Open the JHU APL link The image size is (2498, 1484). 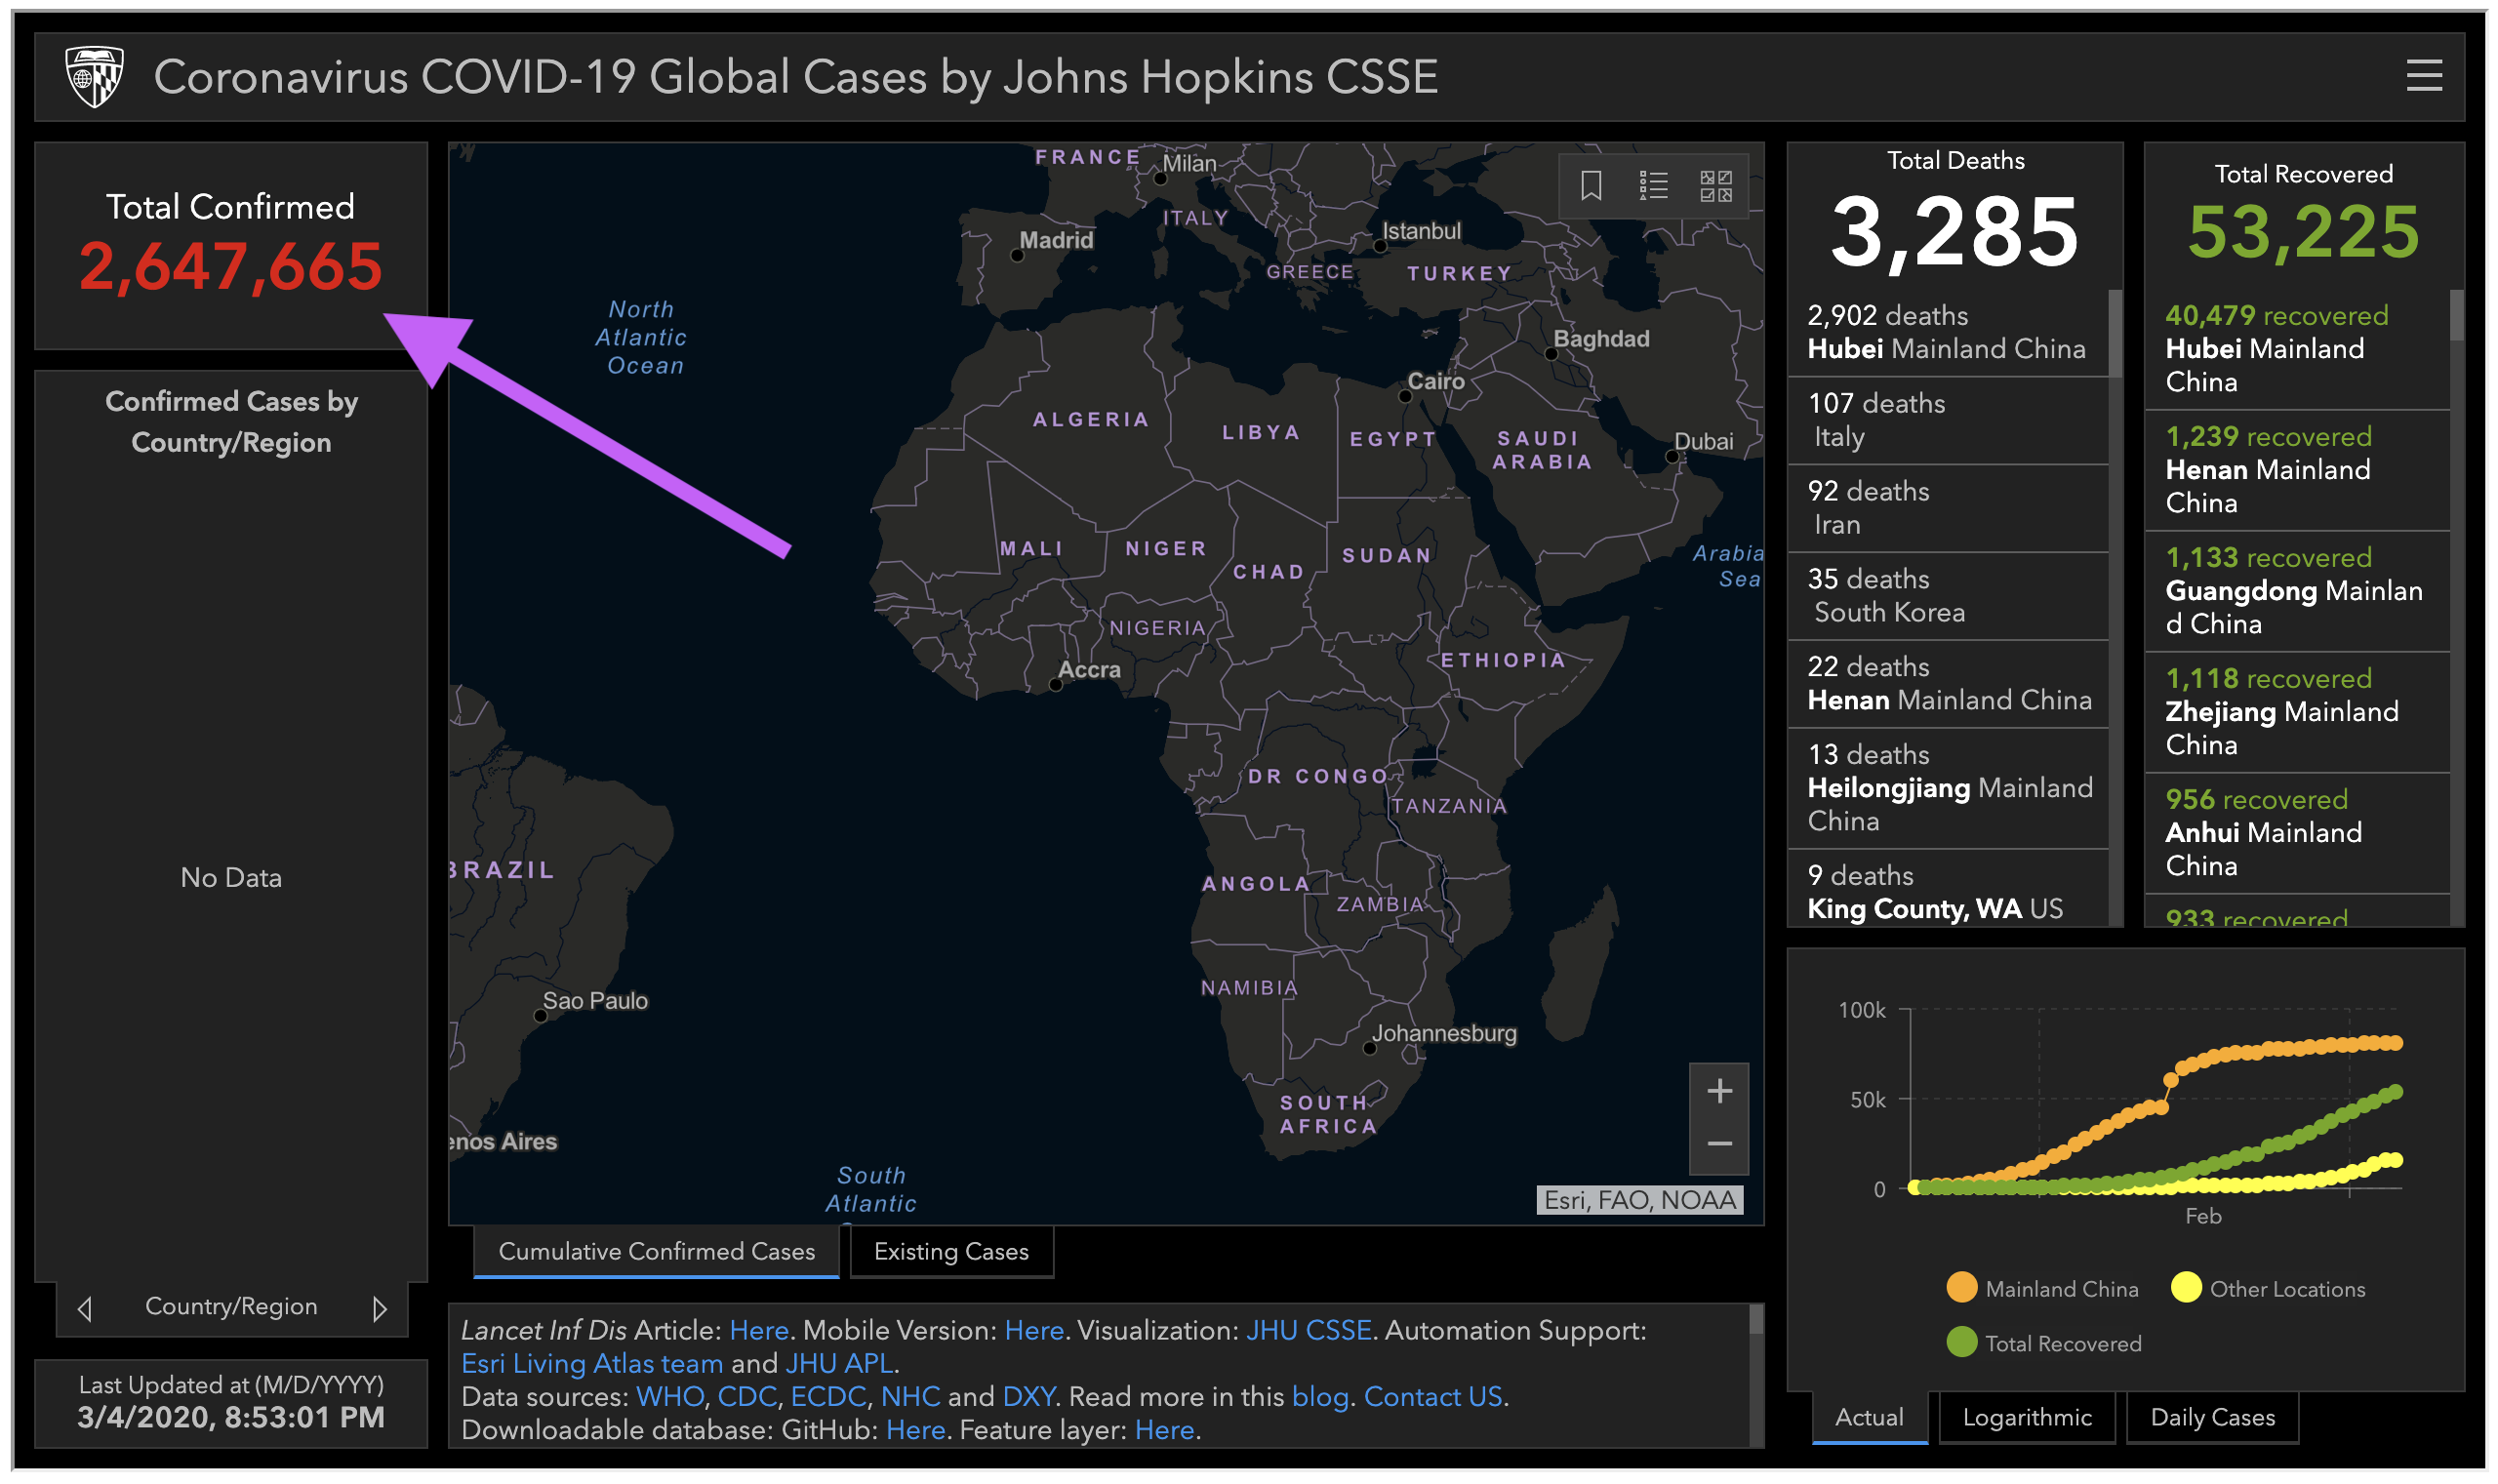(x=839, y=1363)
